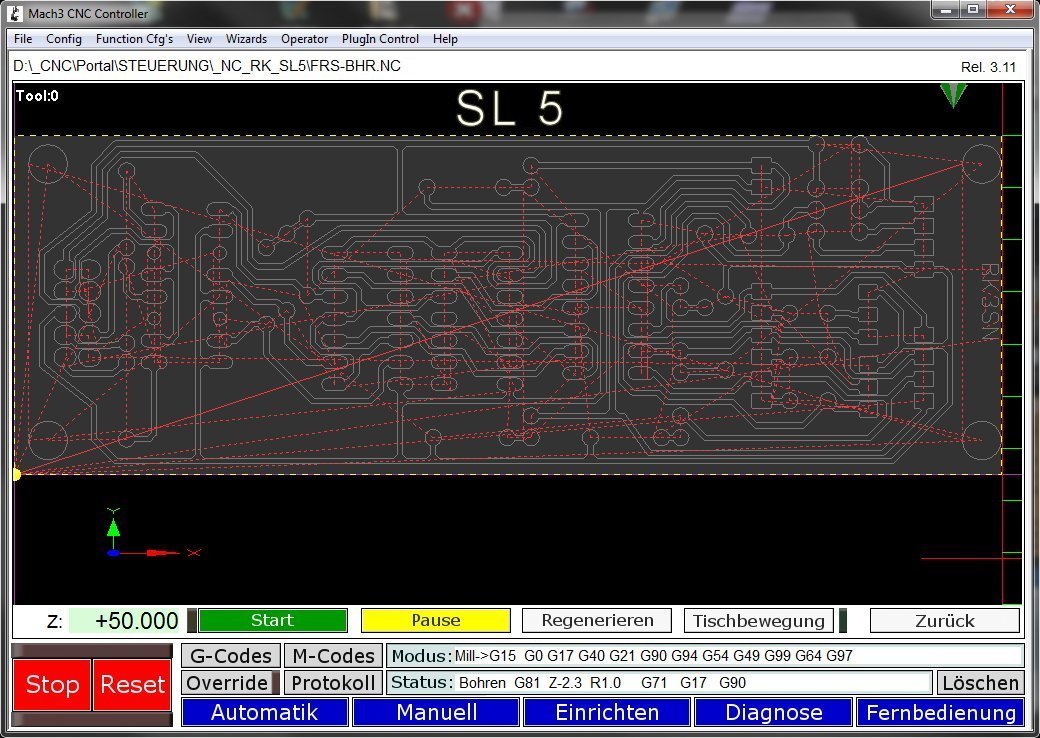Viewport: 1040px width, 738px height.
Task: Click the Z: axis label
Action: (x=55, y=621)
